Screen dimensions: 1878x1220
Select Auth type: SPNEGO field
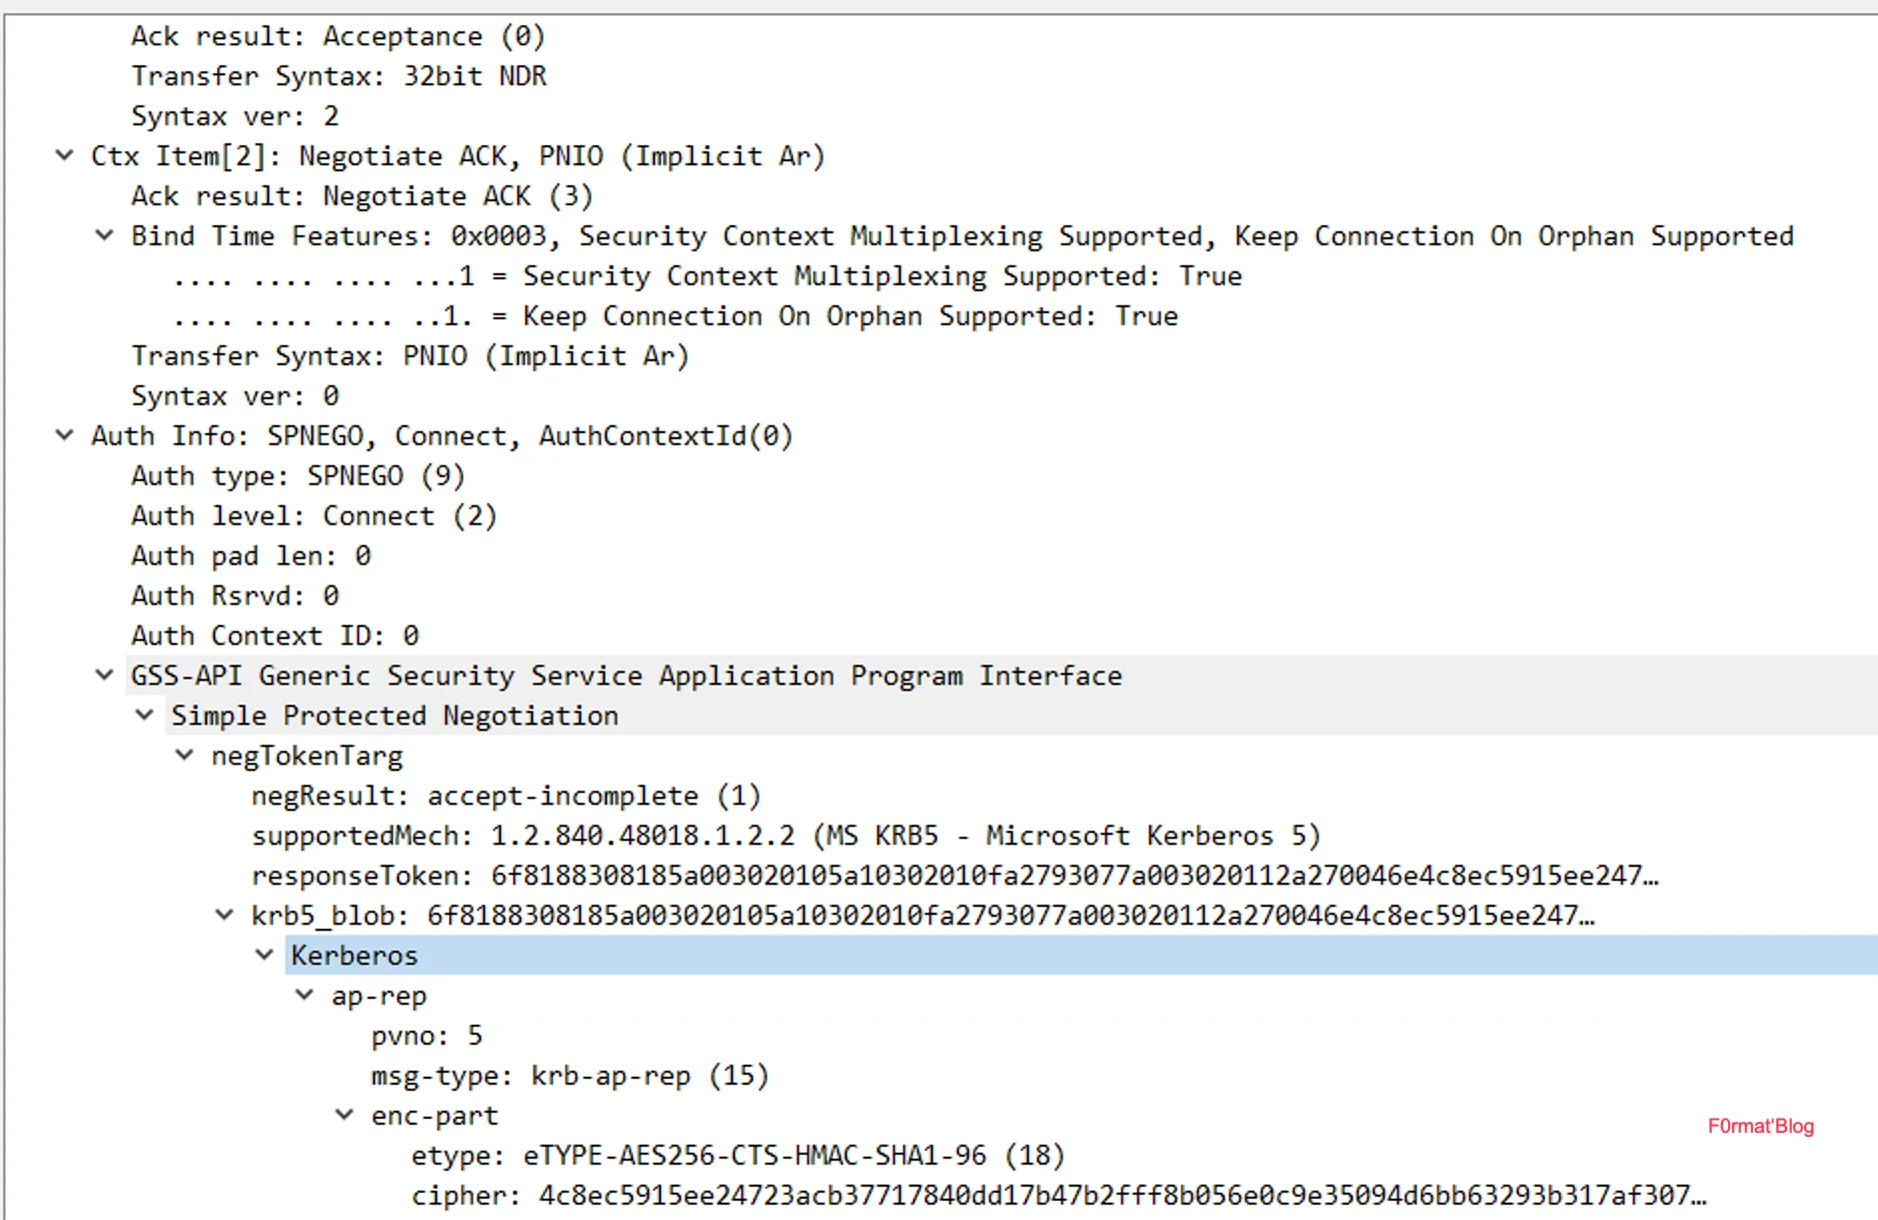coord(298,476)
